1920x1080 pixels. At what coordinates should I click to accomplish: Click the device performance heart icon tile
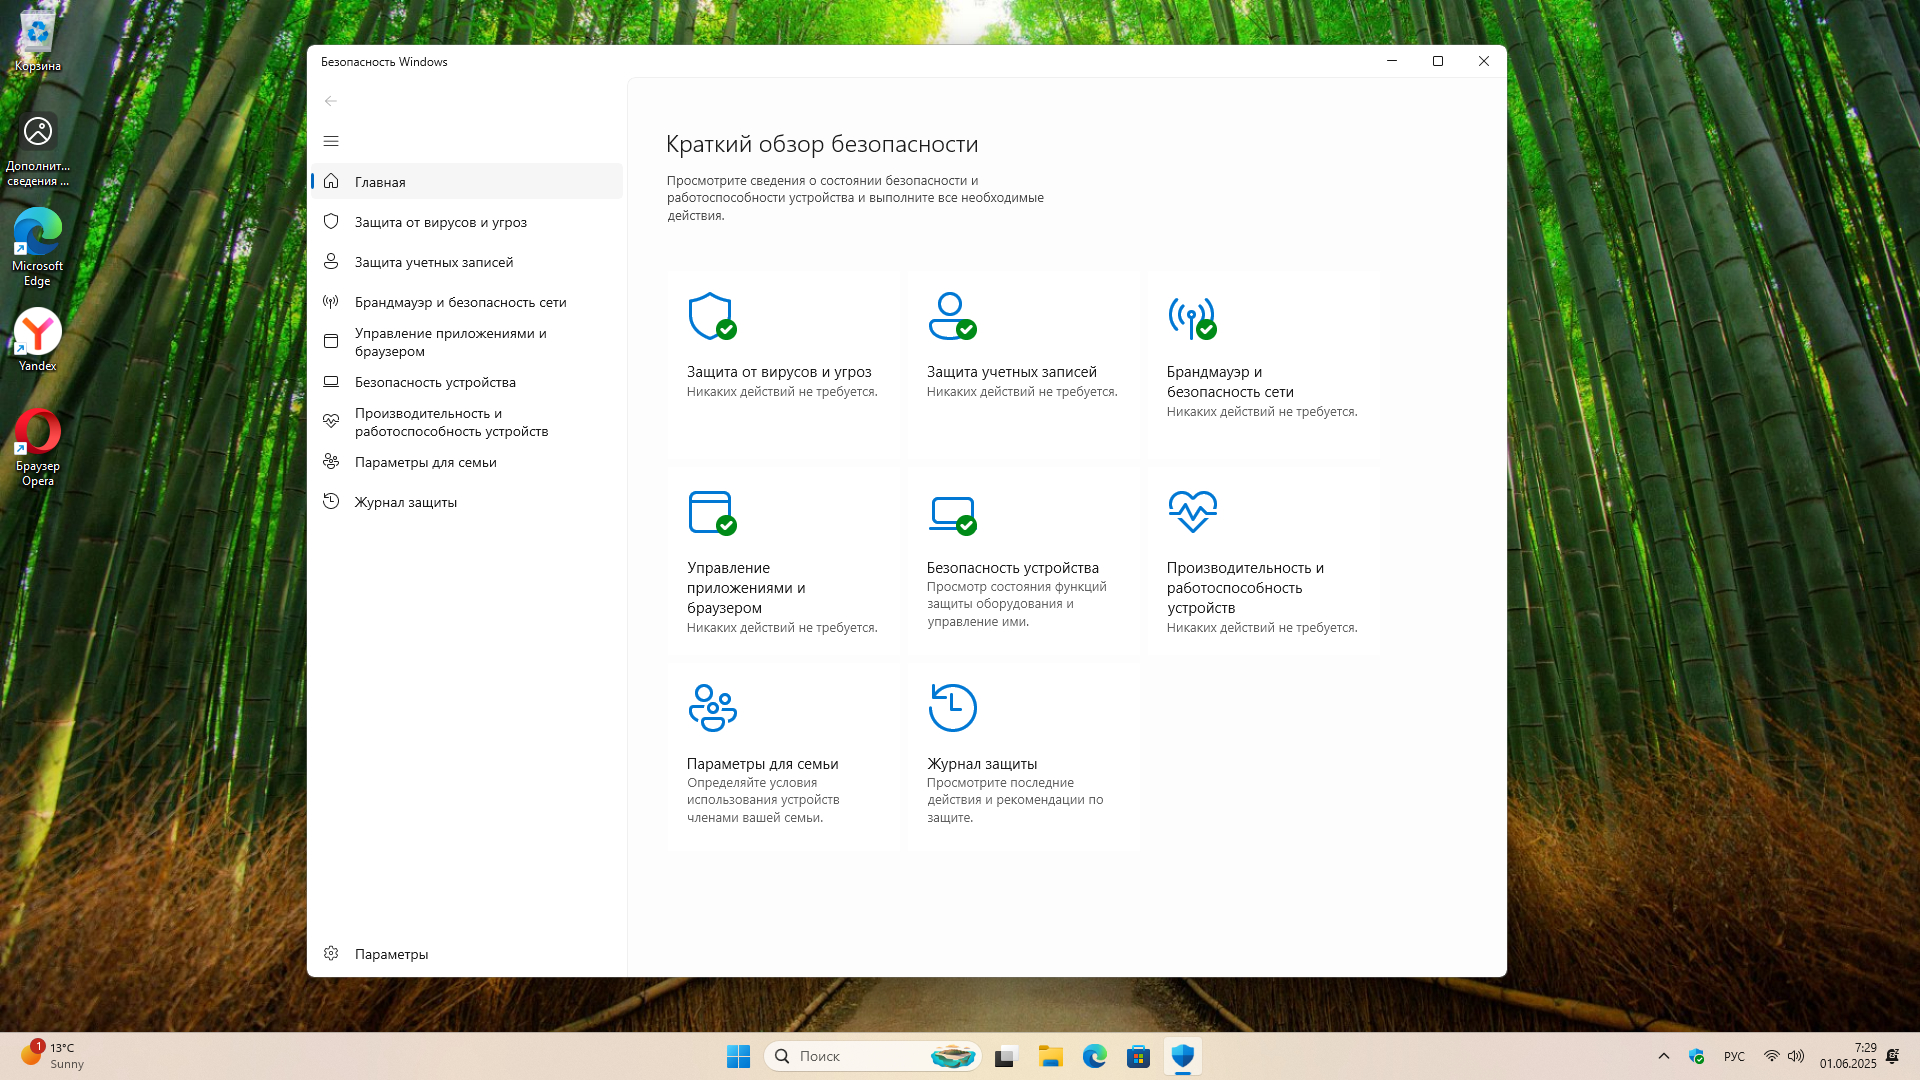pos(1192,512)
